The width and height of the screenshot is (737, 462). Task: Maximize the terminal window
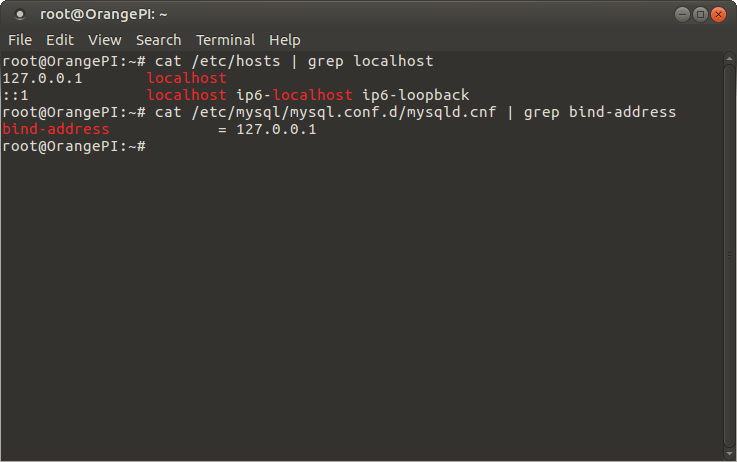(700, 15)
